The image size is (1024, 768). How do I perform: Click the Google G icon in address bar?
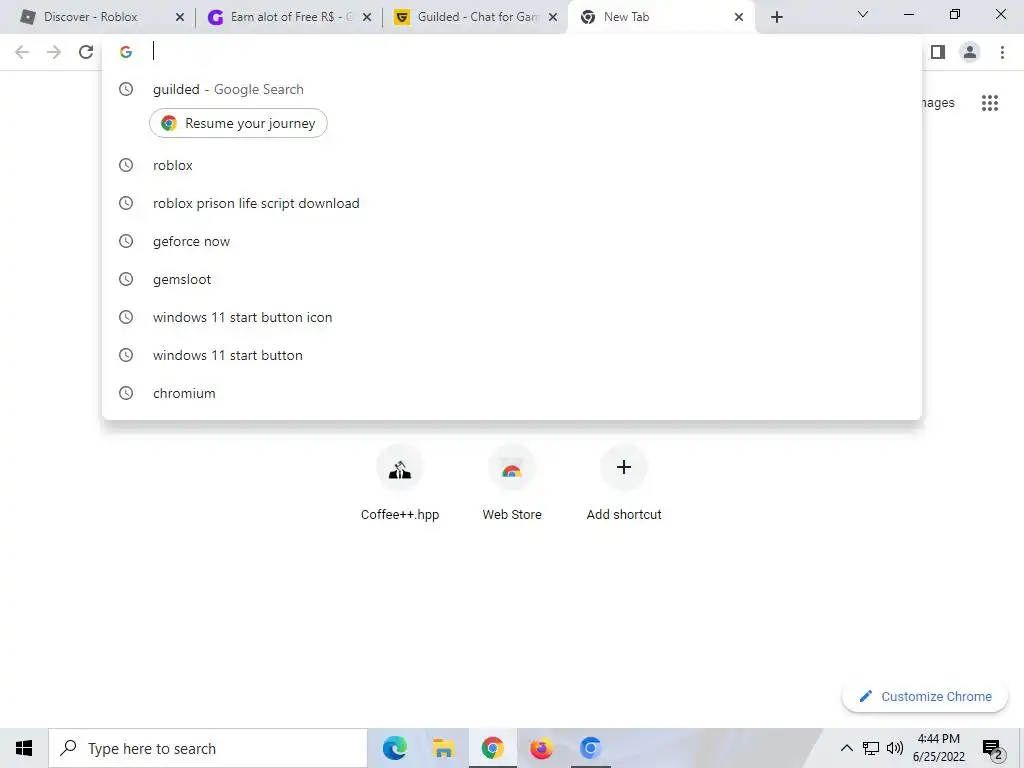126,52
